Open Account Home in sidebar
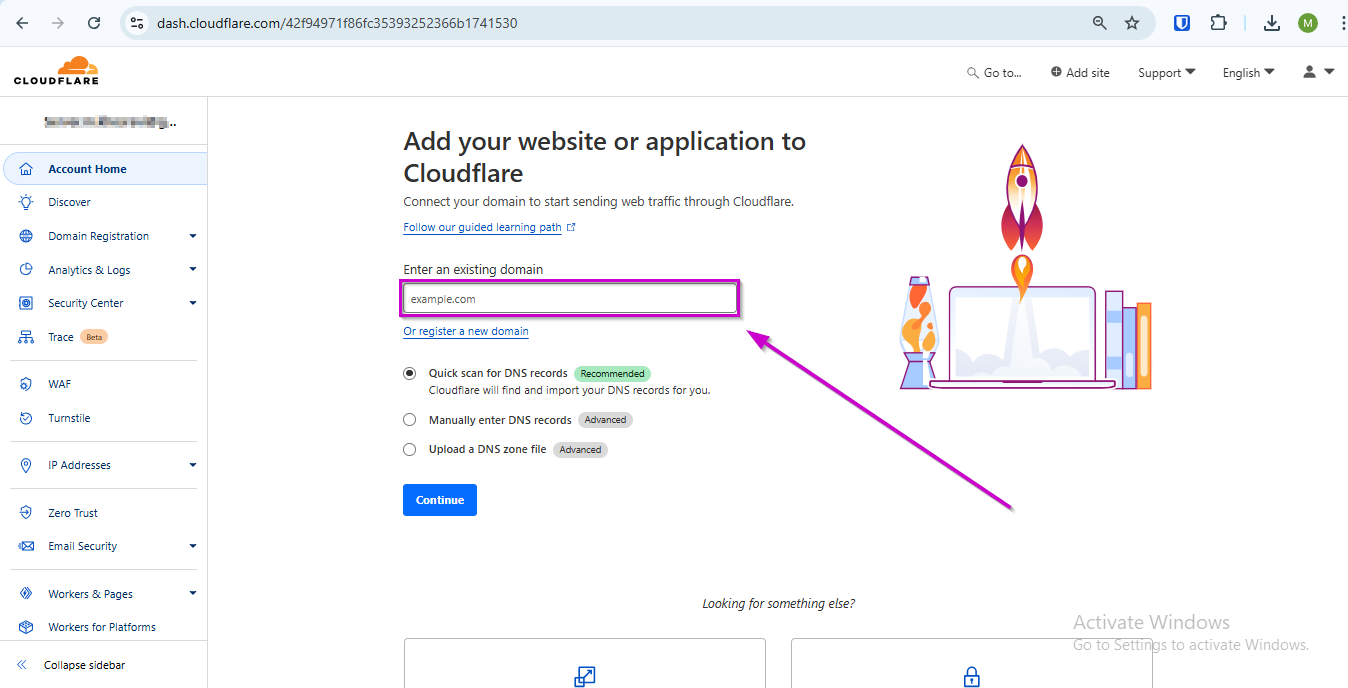Screen dimensions: 1348x688 105,169
